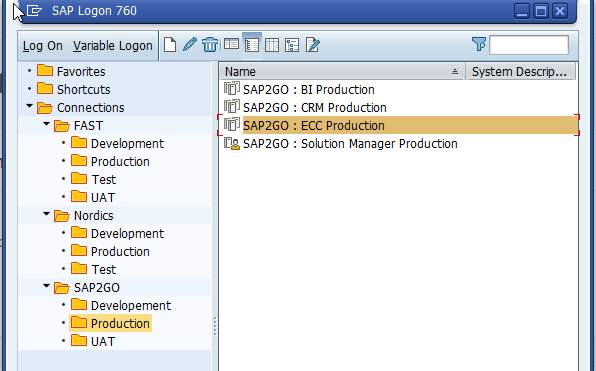596x371 pixels.
Task: Click the New connection entry page icon
Action: tap(170, 45)
